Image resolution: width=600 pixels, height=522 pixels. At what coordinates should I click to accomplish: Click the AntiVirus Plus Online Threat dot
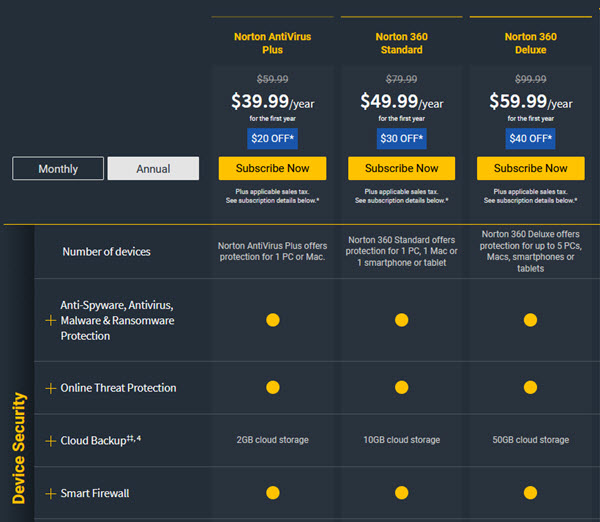(x=273, y=387)
